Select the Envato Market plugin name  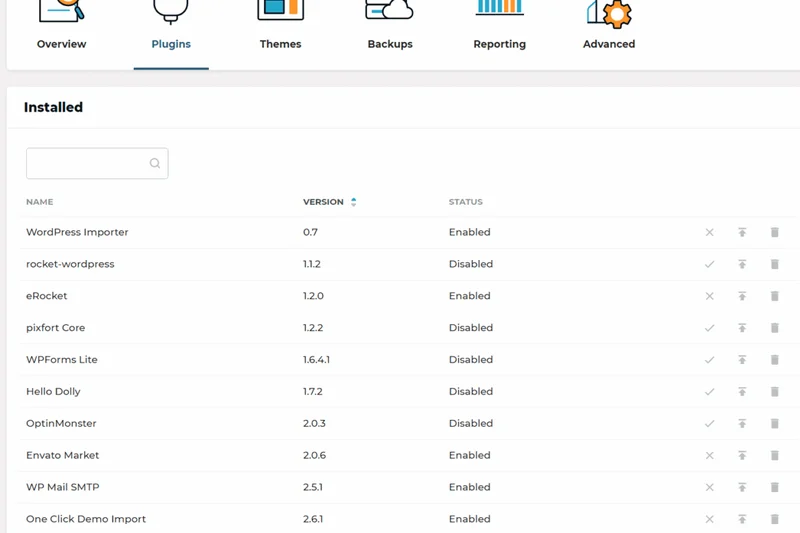point(63,455)
